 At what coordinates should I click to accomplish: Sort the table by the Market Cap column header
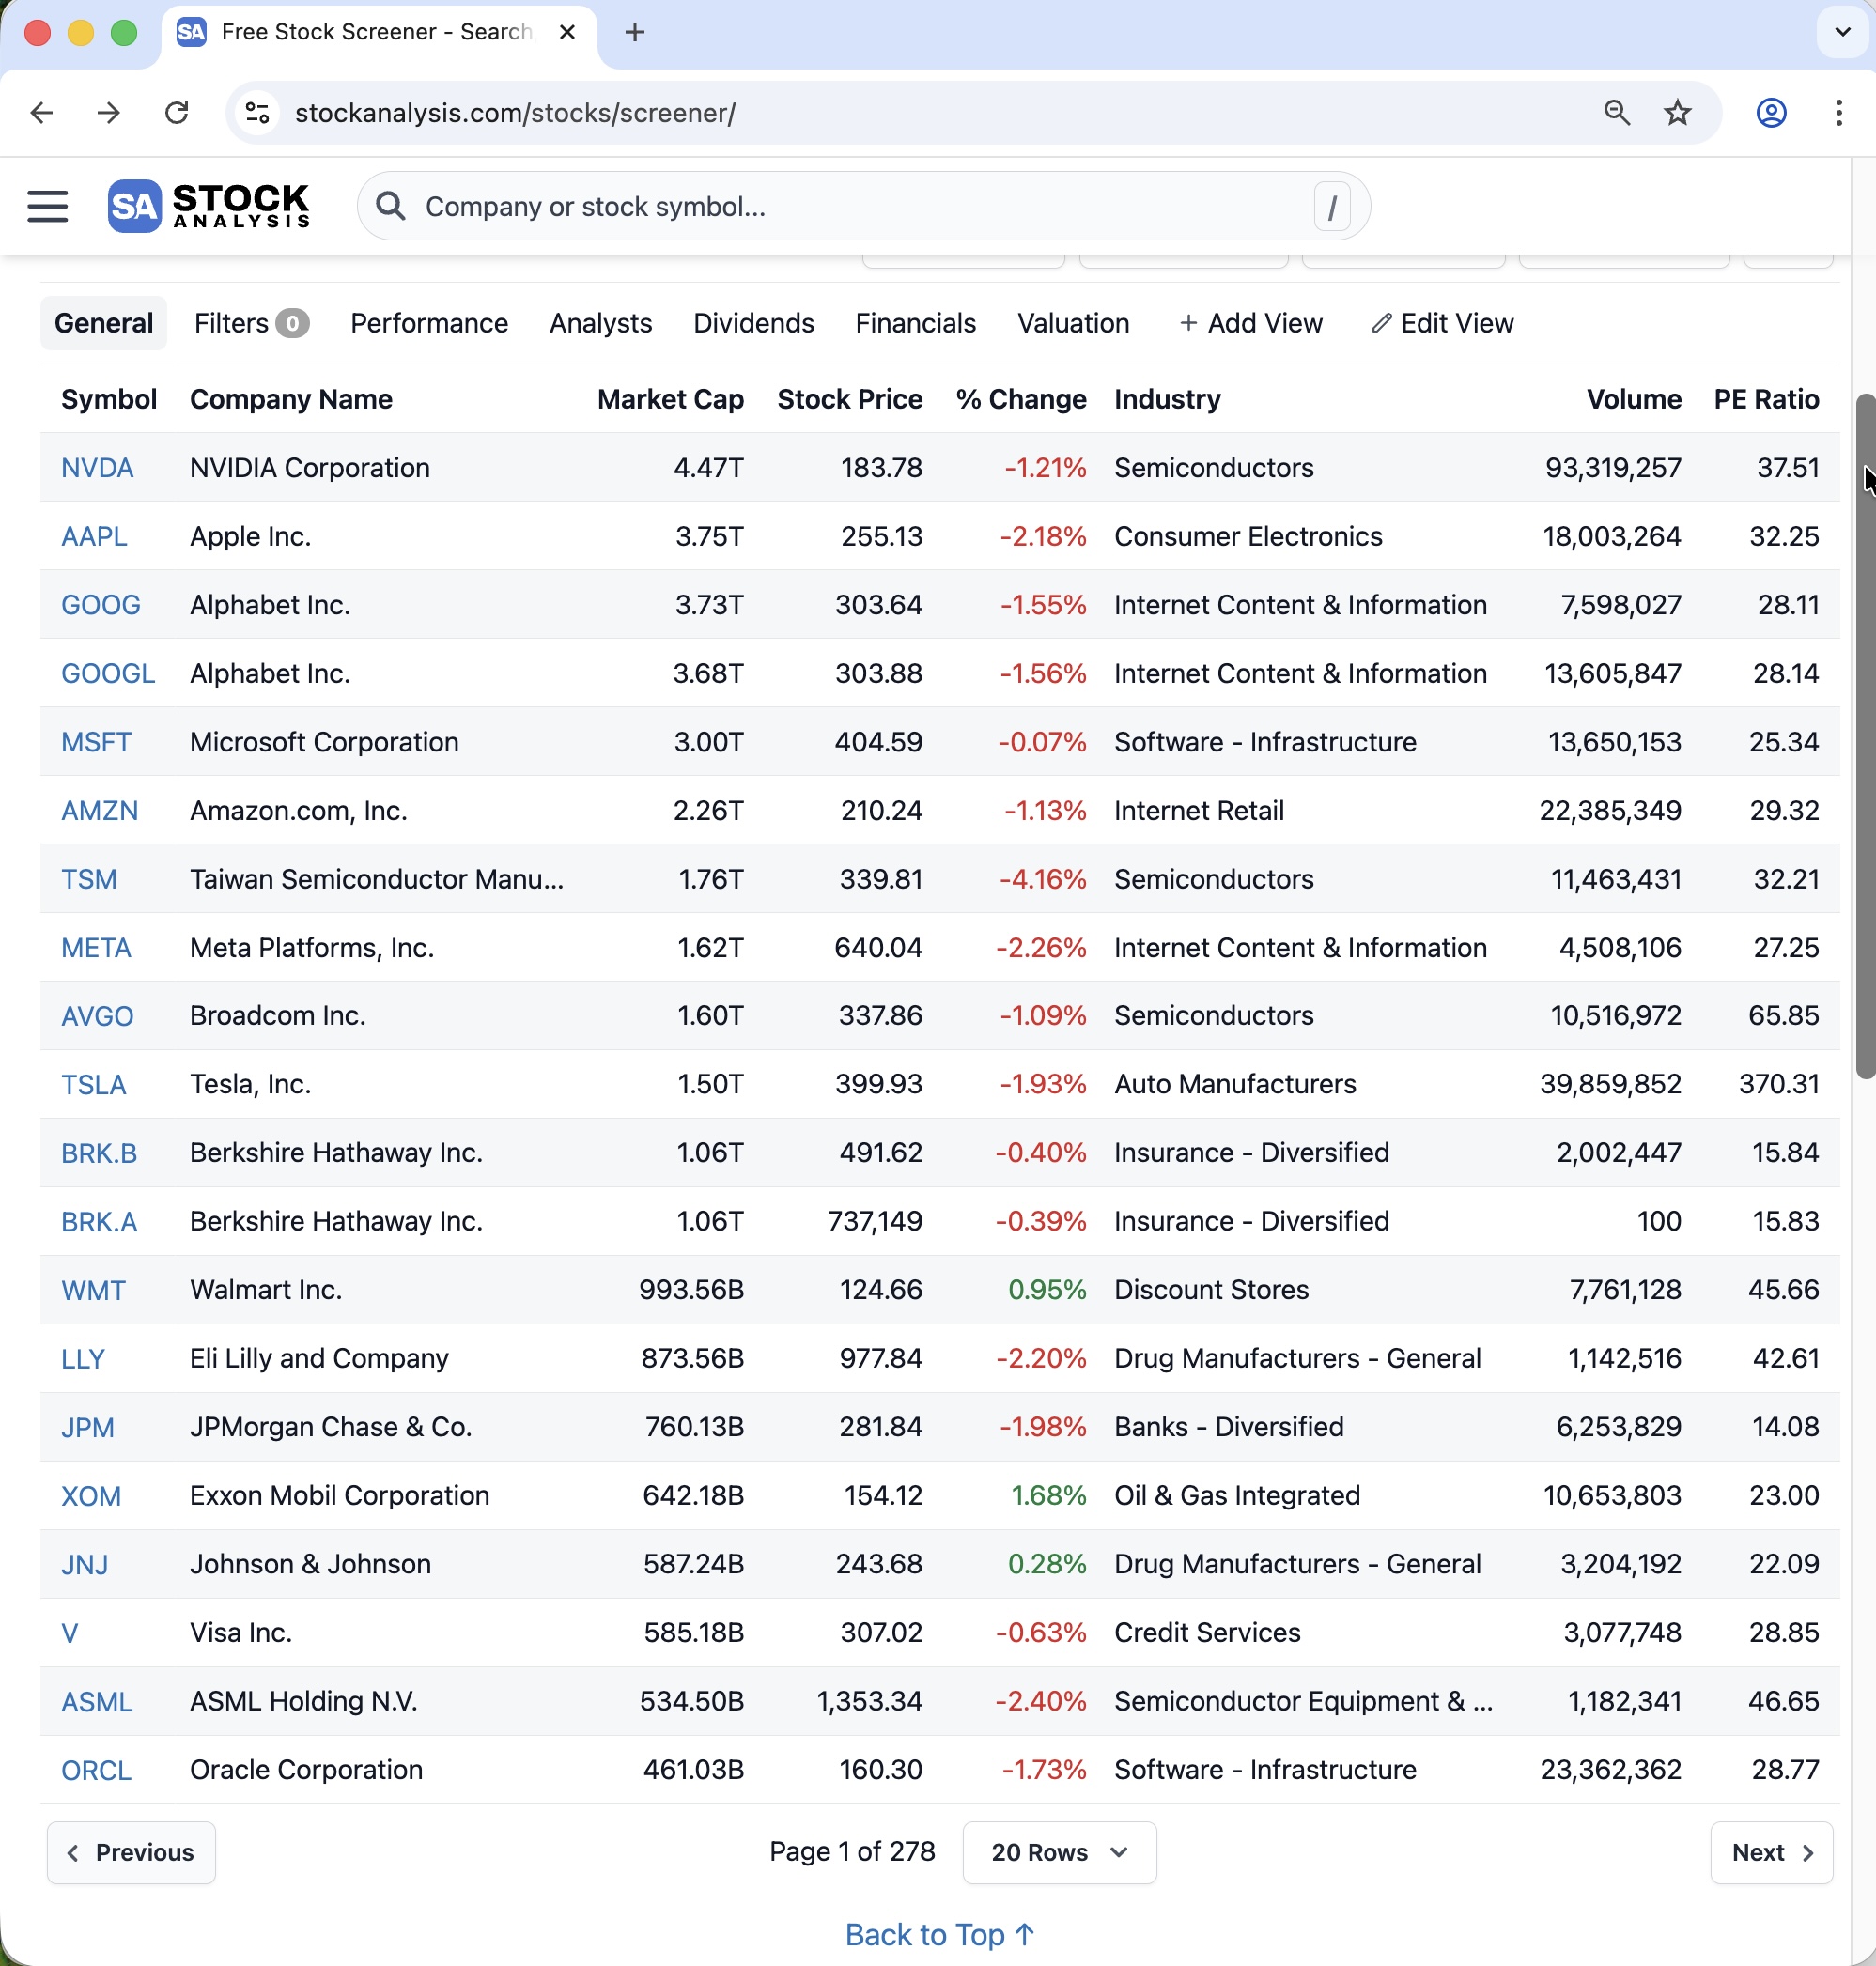point(670,399)
